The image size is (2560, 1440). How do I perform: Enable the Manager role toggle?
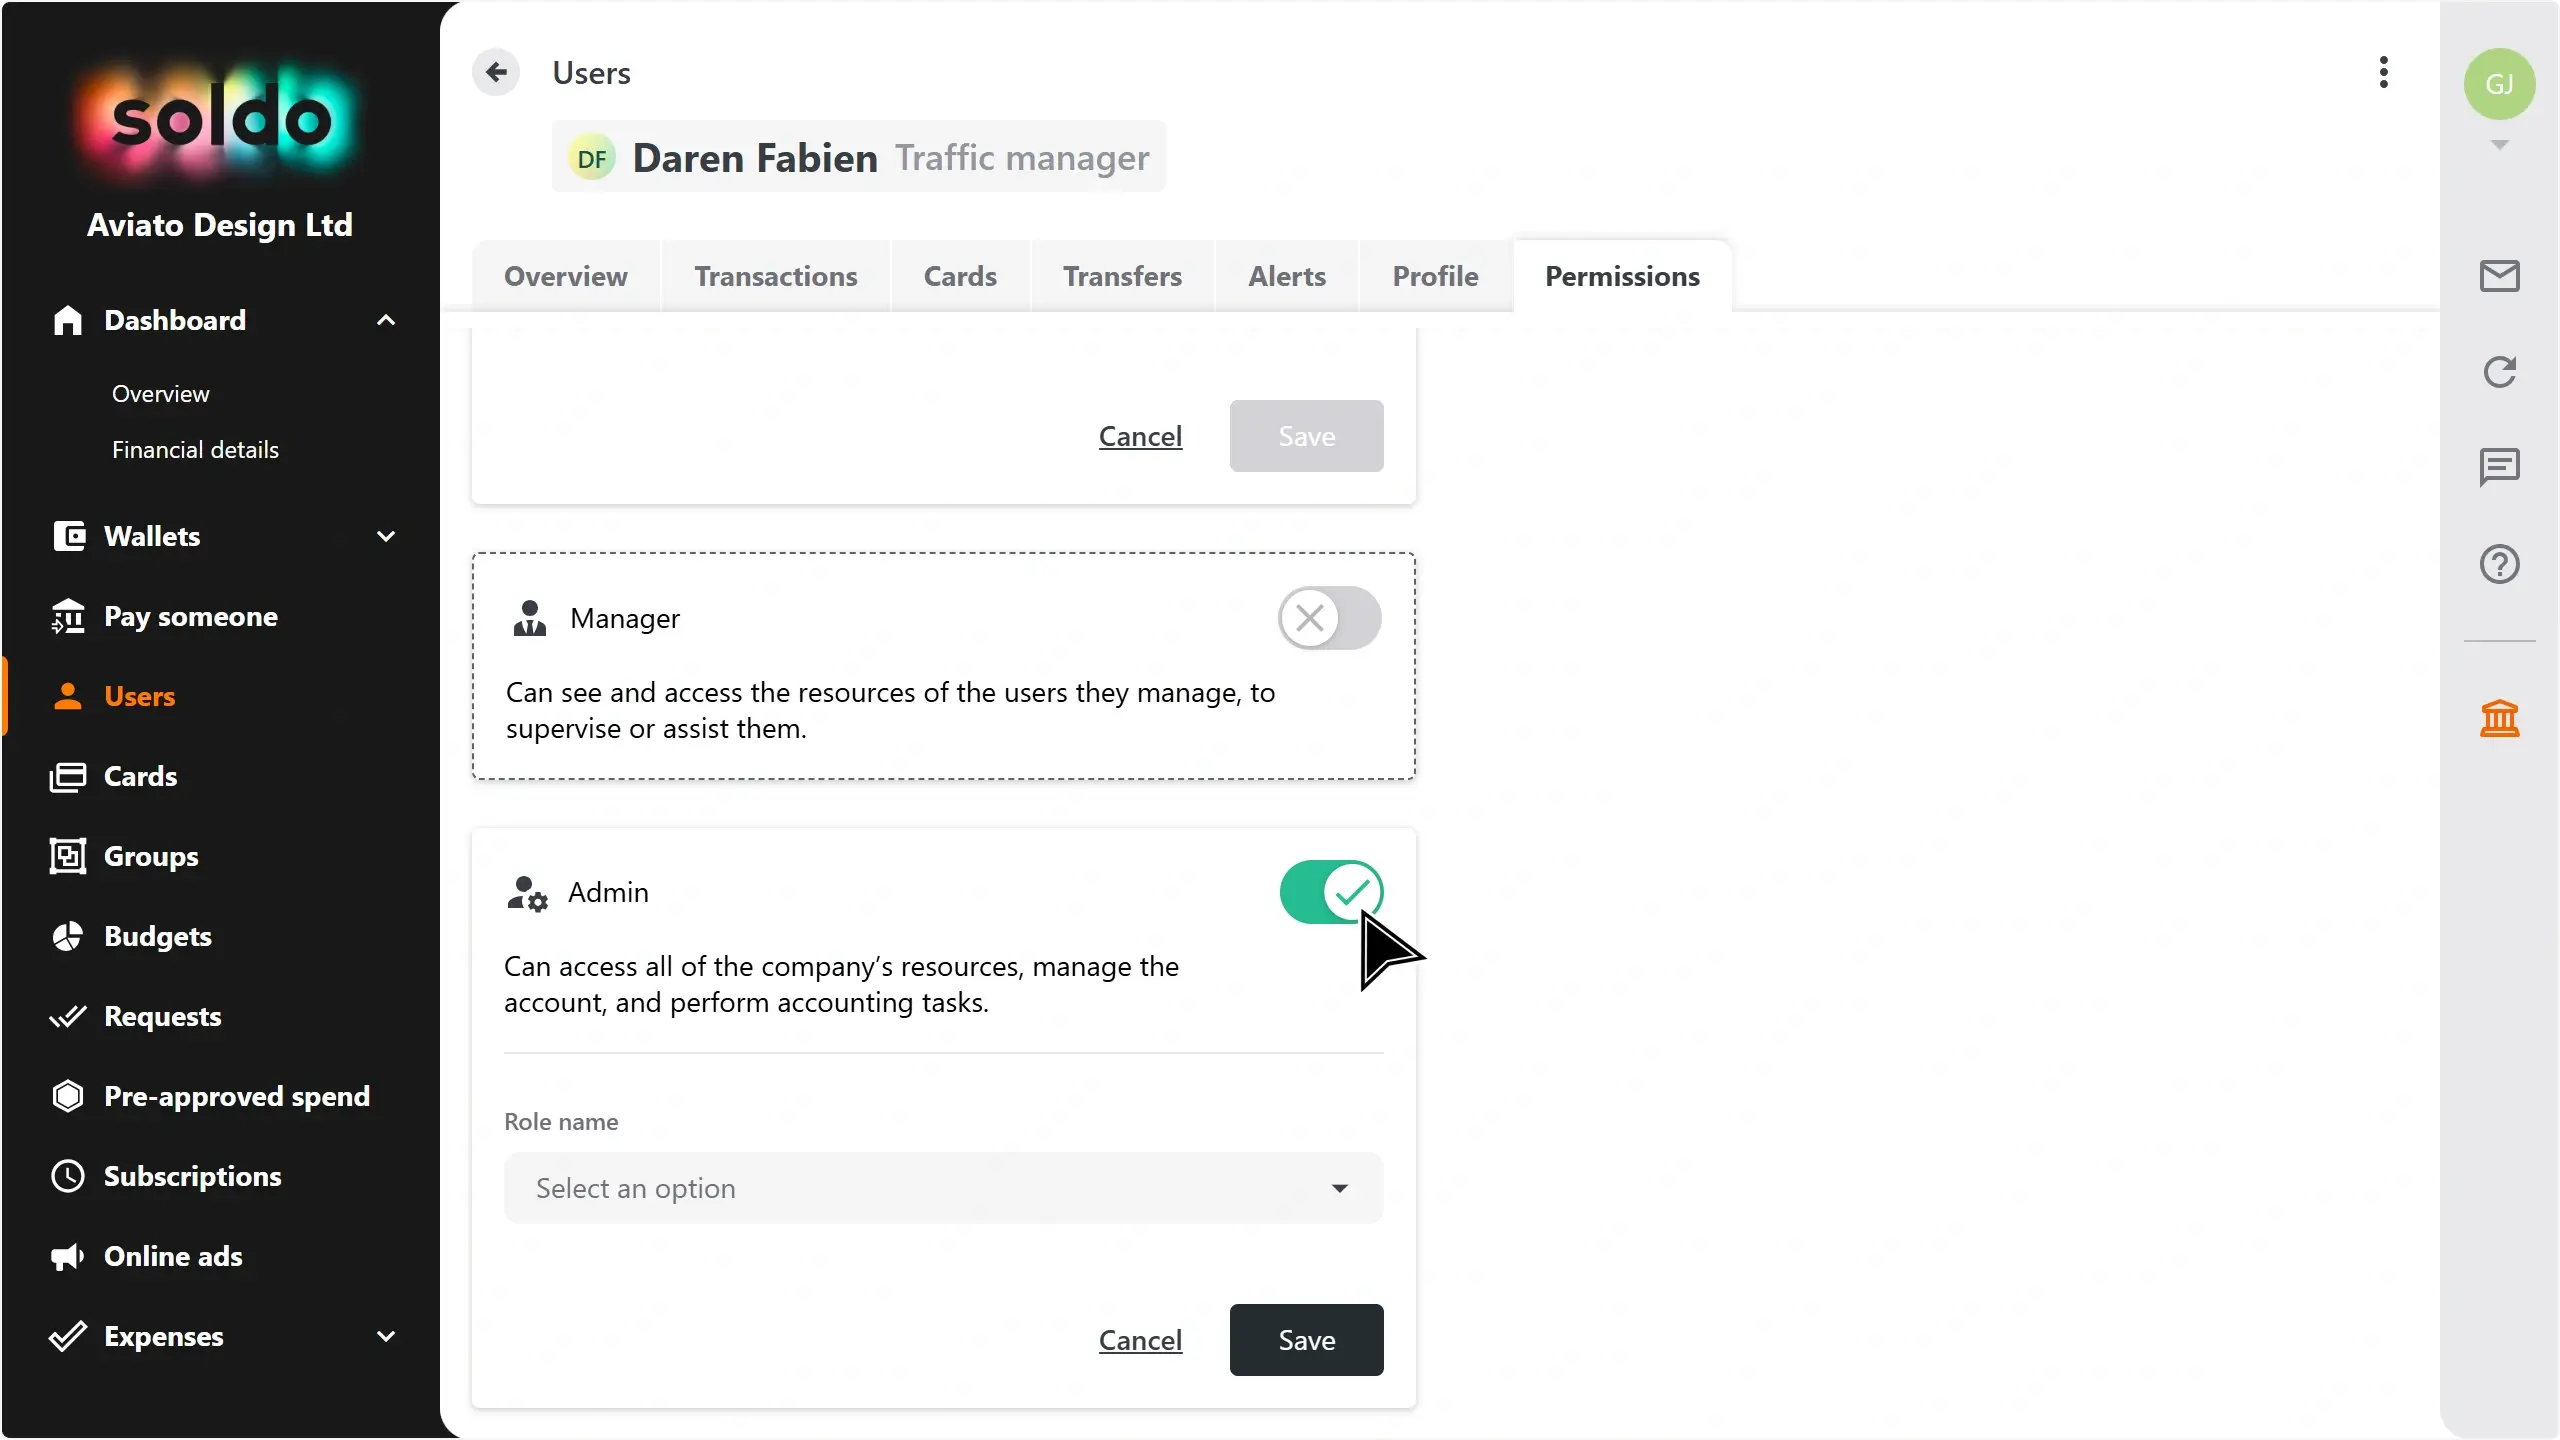[x=1329, y=618]
